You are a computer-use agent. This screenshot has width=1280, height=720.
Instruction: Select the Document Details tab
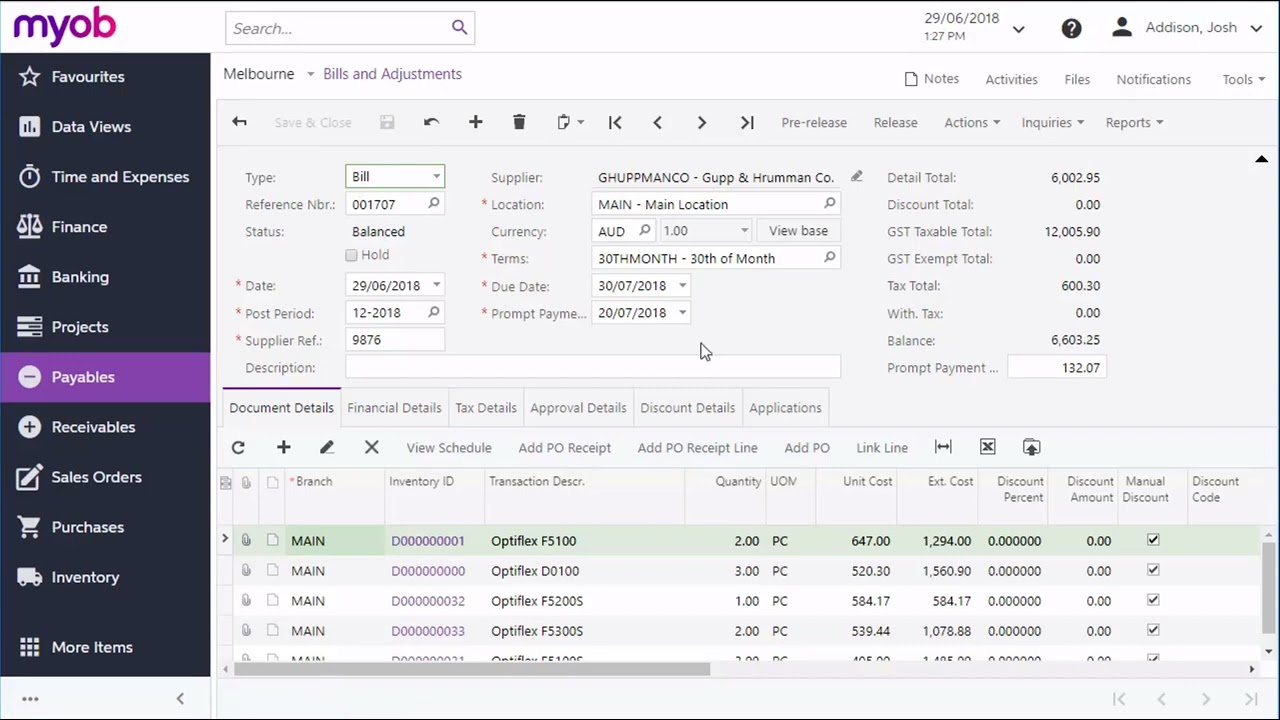pyautogui.click(x=281, y=407)
